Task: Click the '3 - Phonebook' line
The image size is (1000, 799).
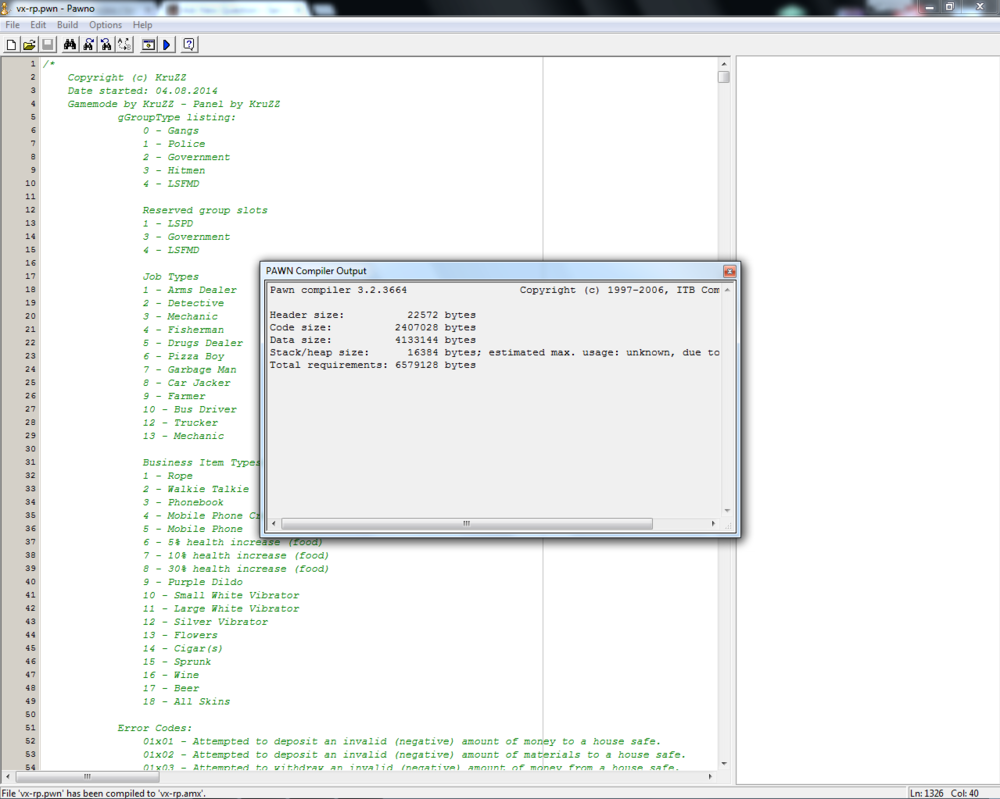Action: [183, 502]
